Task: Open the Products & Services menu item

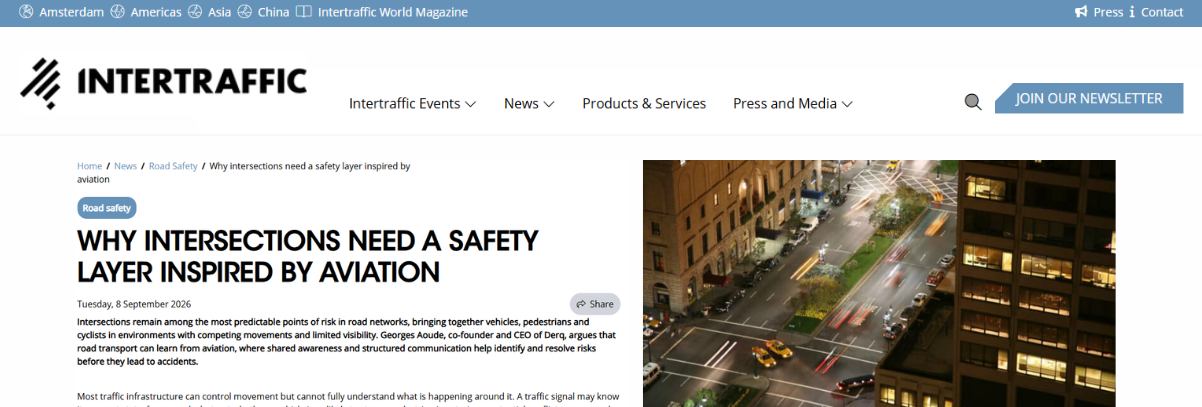Action: coord(644,103)
